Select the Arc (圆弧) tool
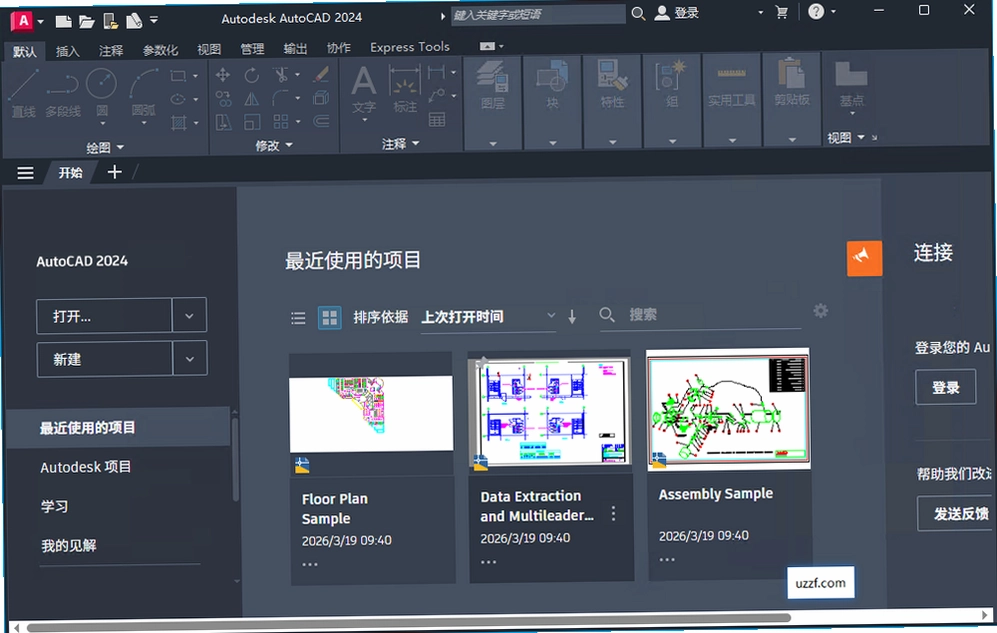Screen dimensions: 997x633 [144, 93]
